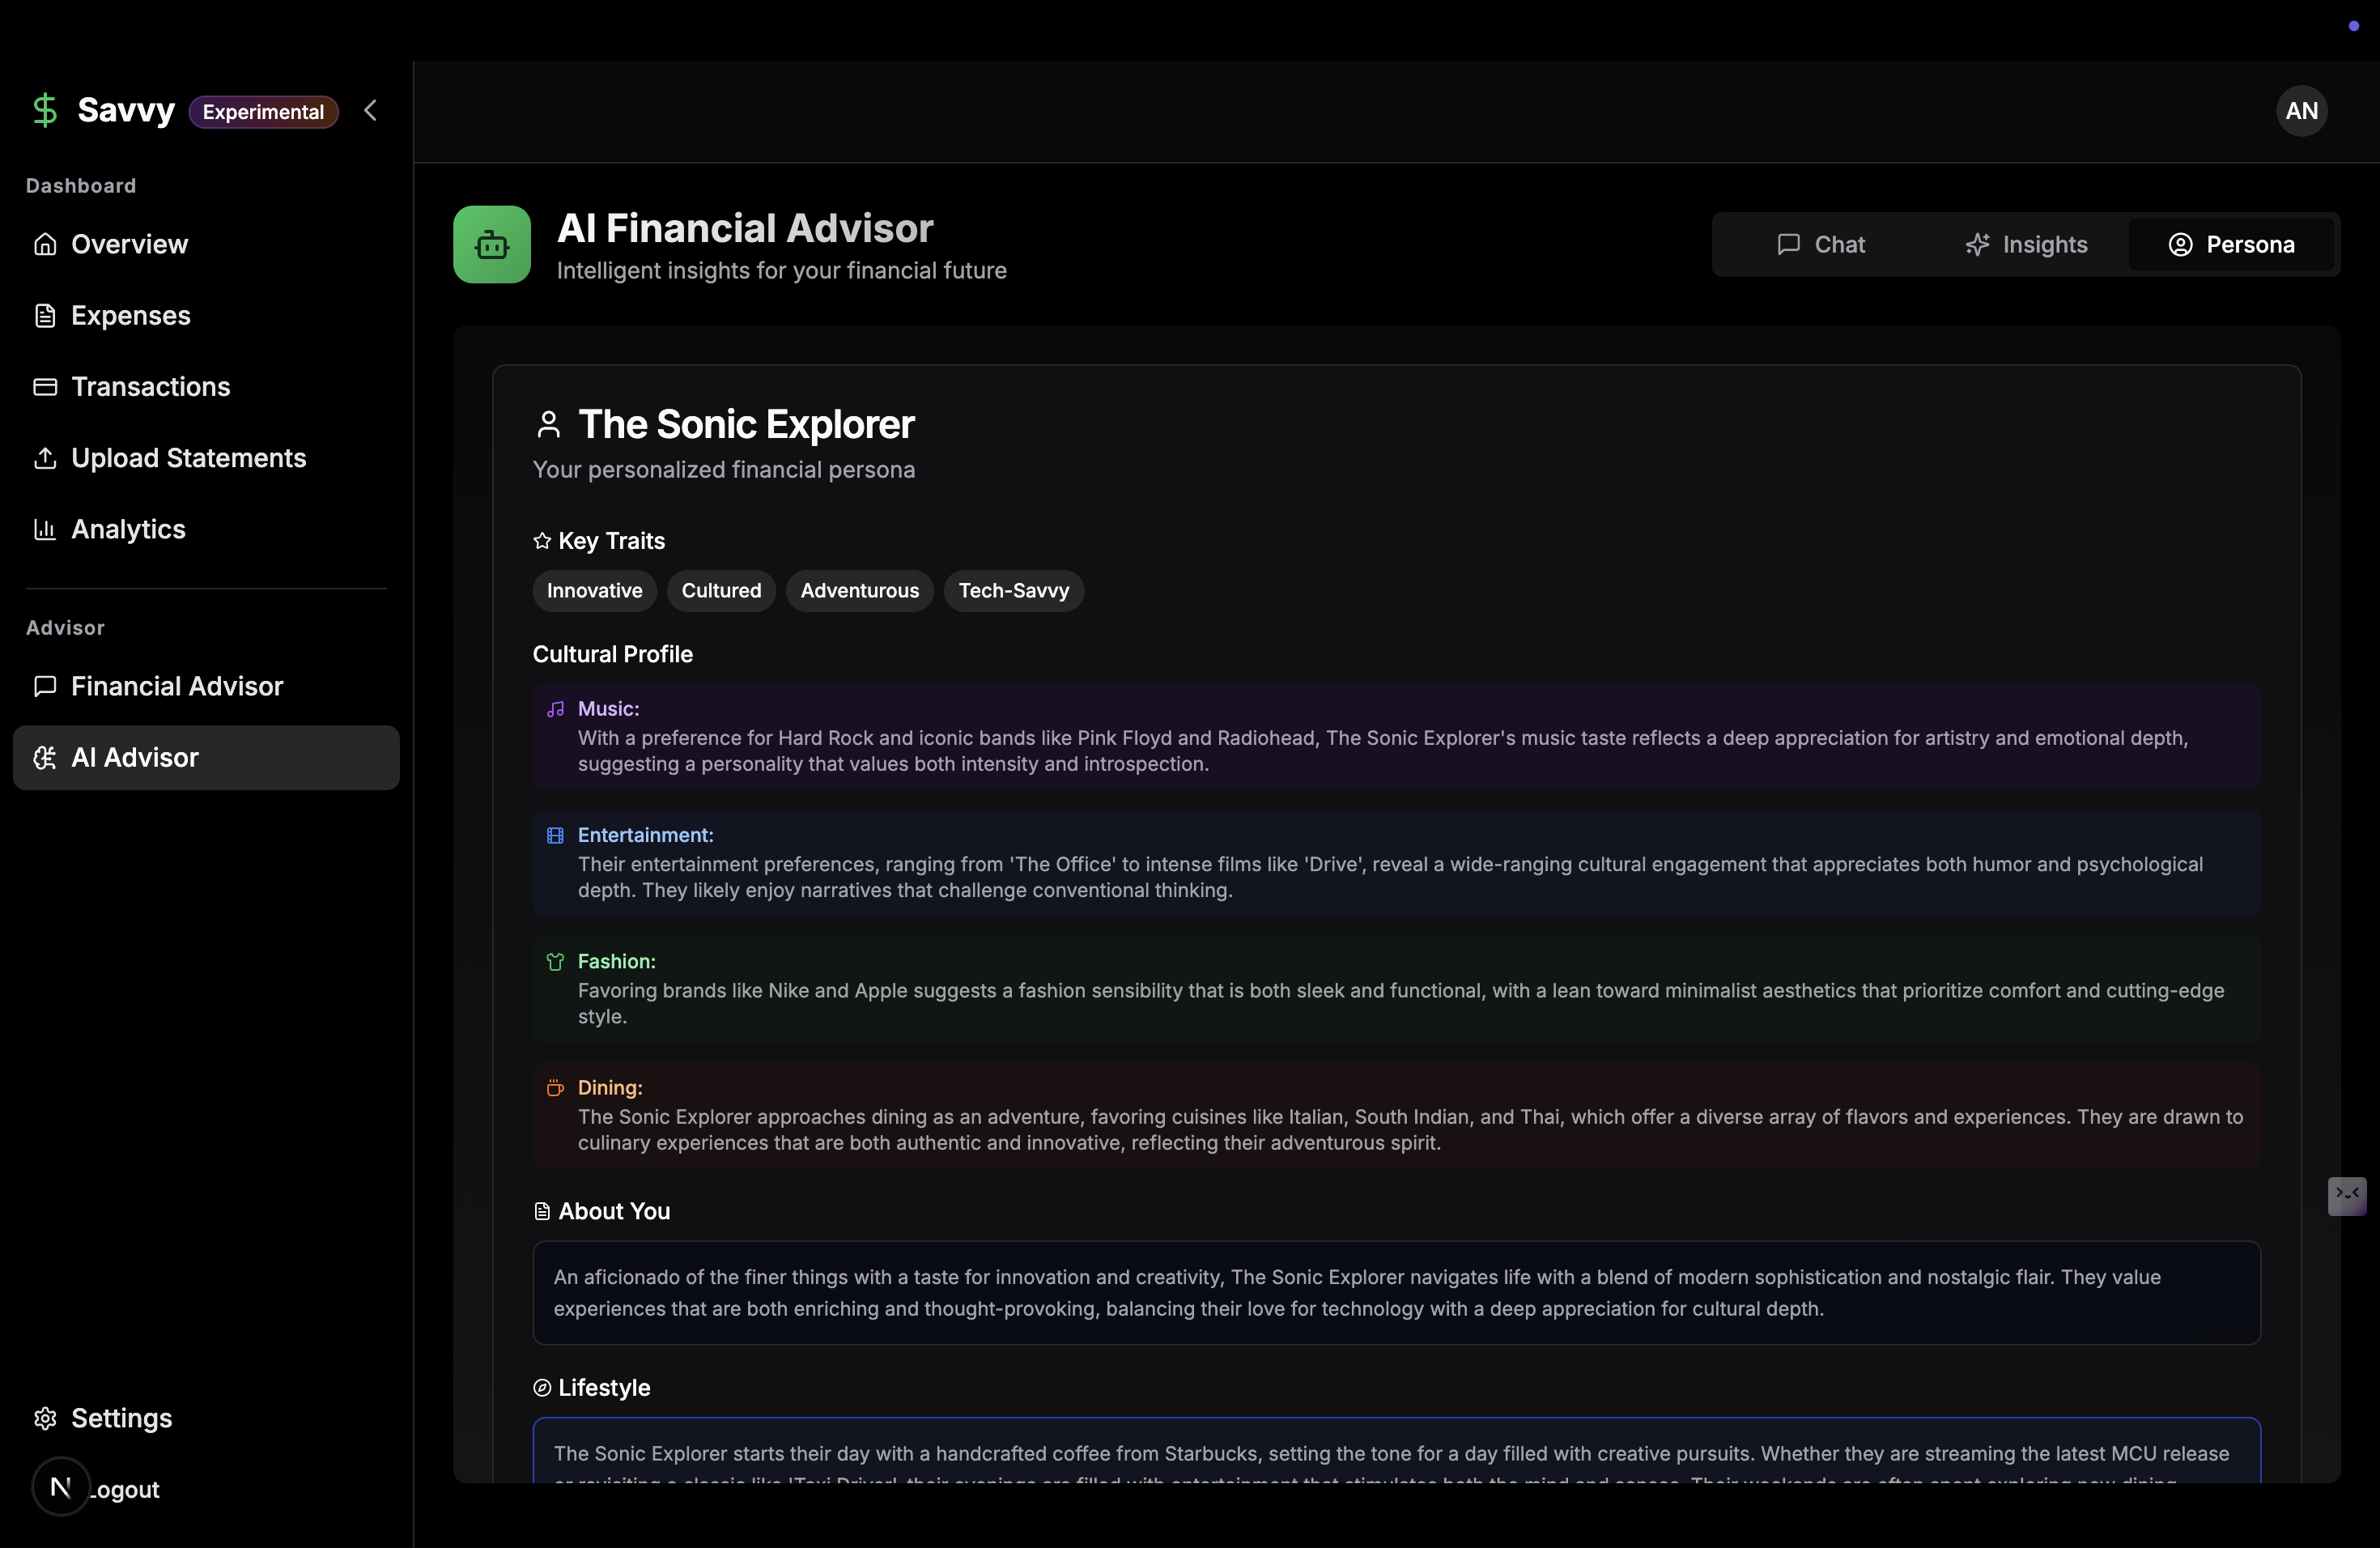Collapse the sidebar with the chevron arrow

click(371, 110)
